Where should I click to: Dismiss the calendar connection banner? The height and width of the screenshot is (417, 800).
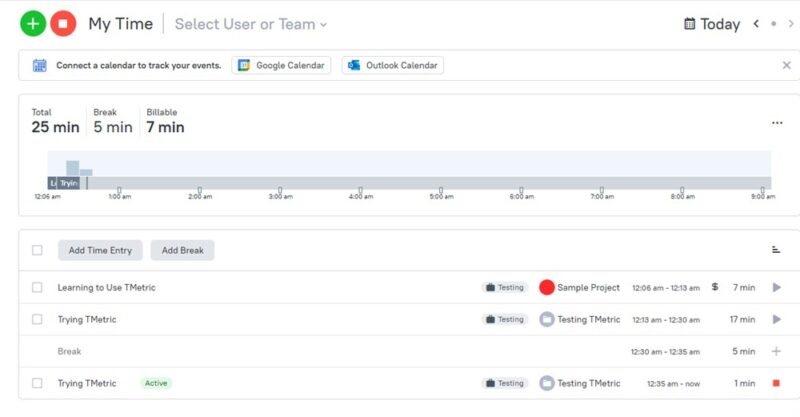click(786, 65)
